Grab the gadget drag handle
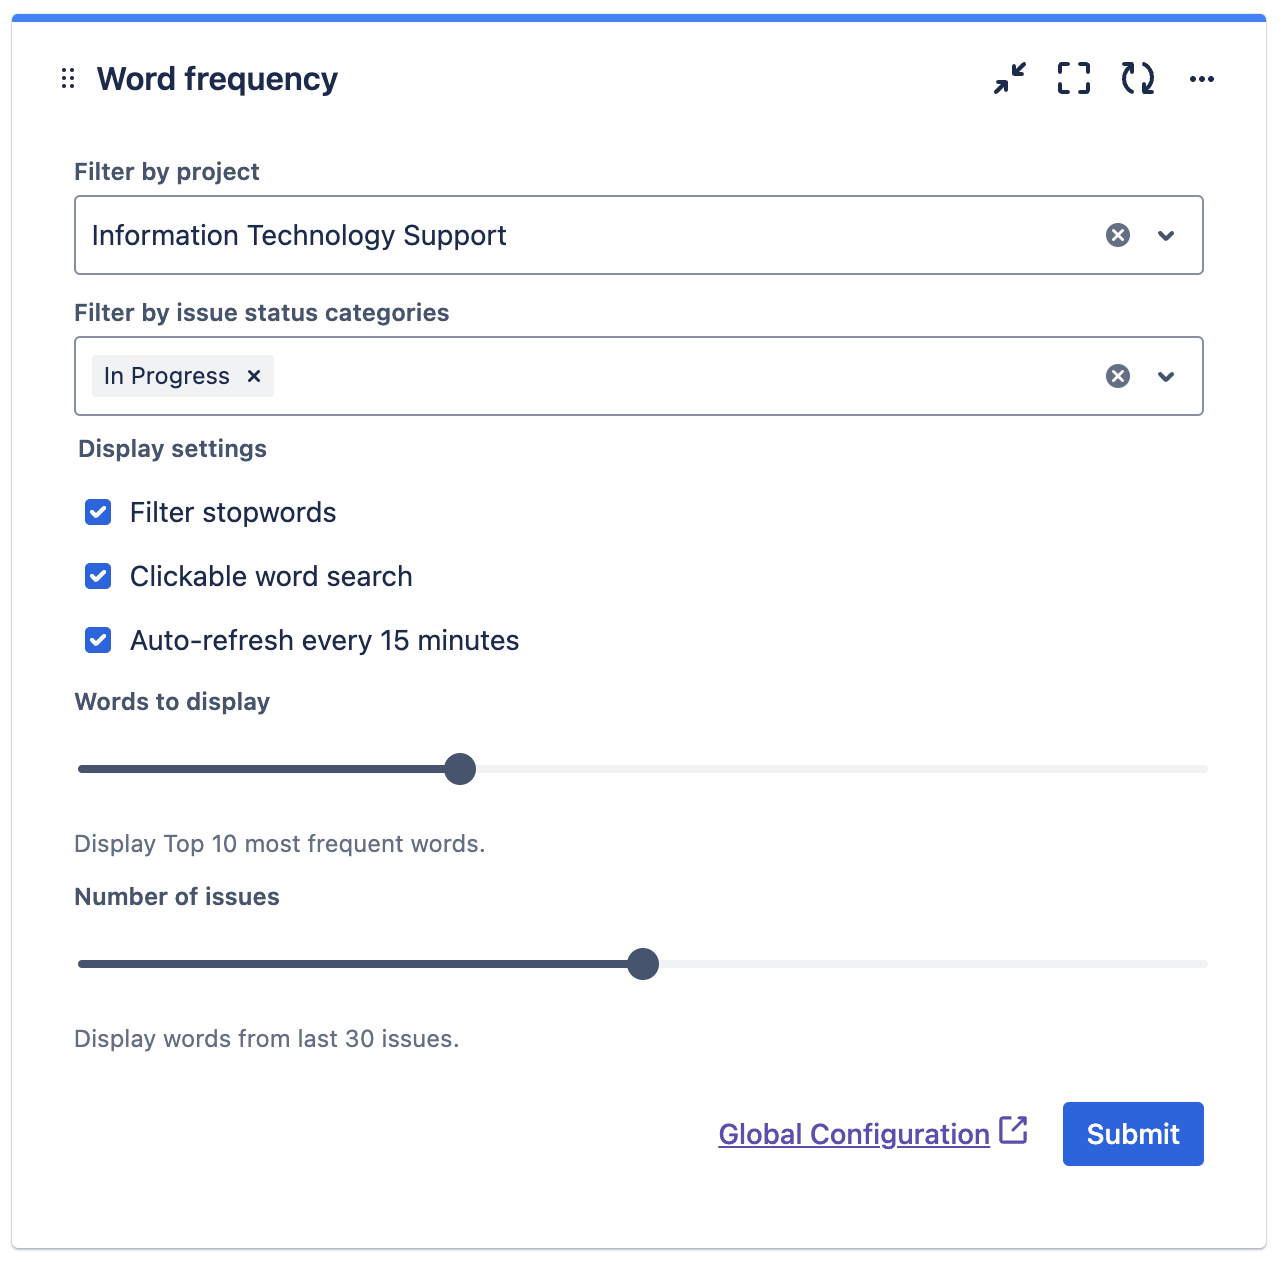Viewport: 1284px width, 1262px height. click(67, 78)
